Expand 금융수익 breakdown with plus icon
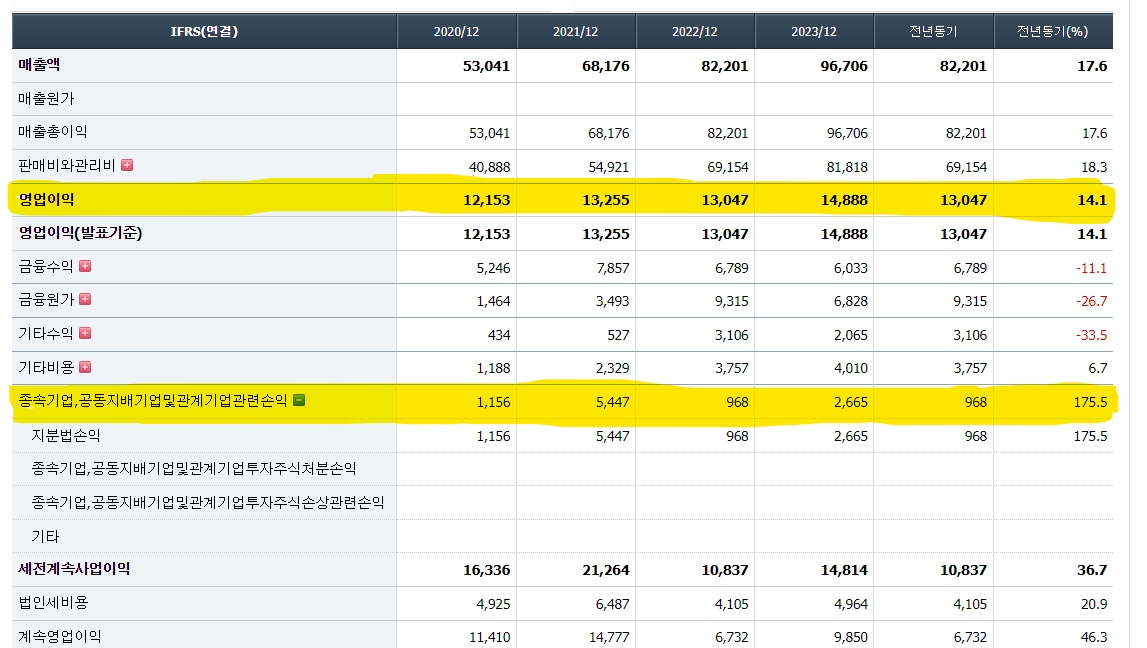 pyautogui.click(x=86, y=266)
